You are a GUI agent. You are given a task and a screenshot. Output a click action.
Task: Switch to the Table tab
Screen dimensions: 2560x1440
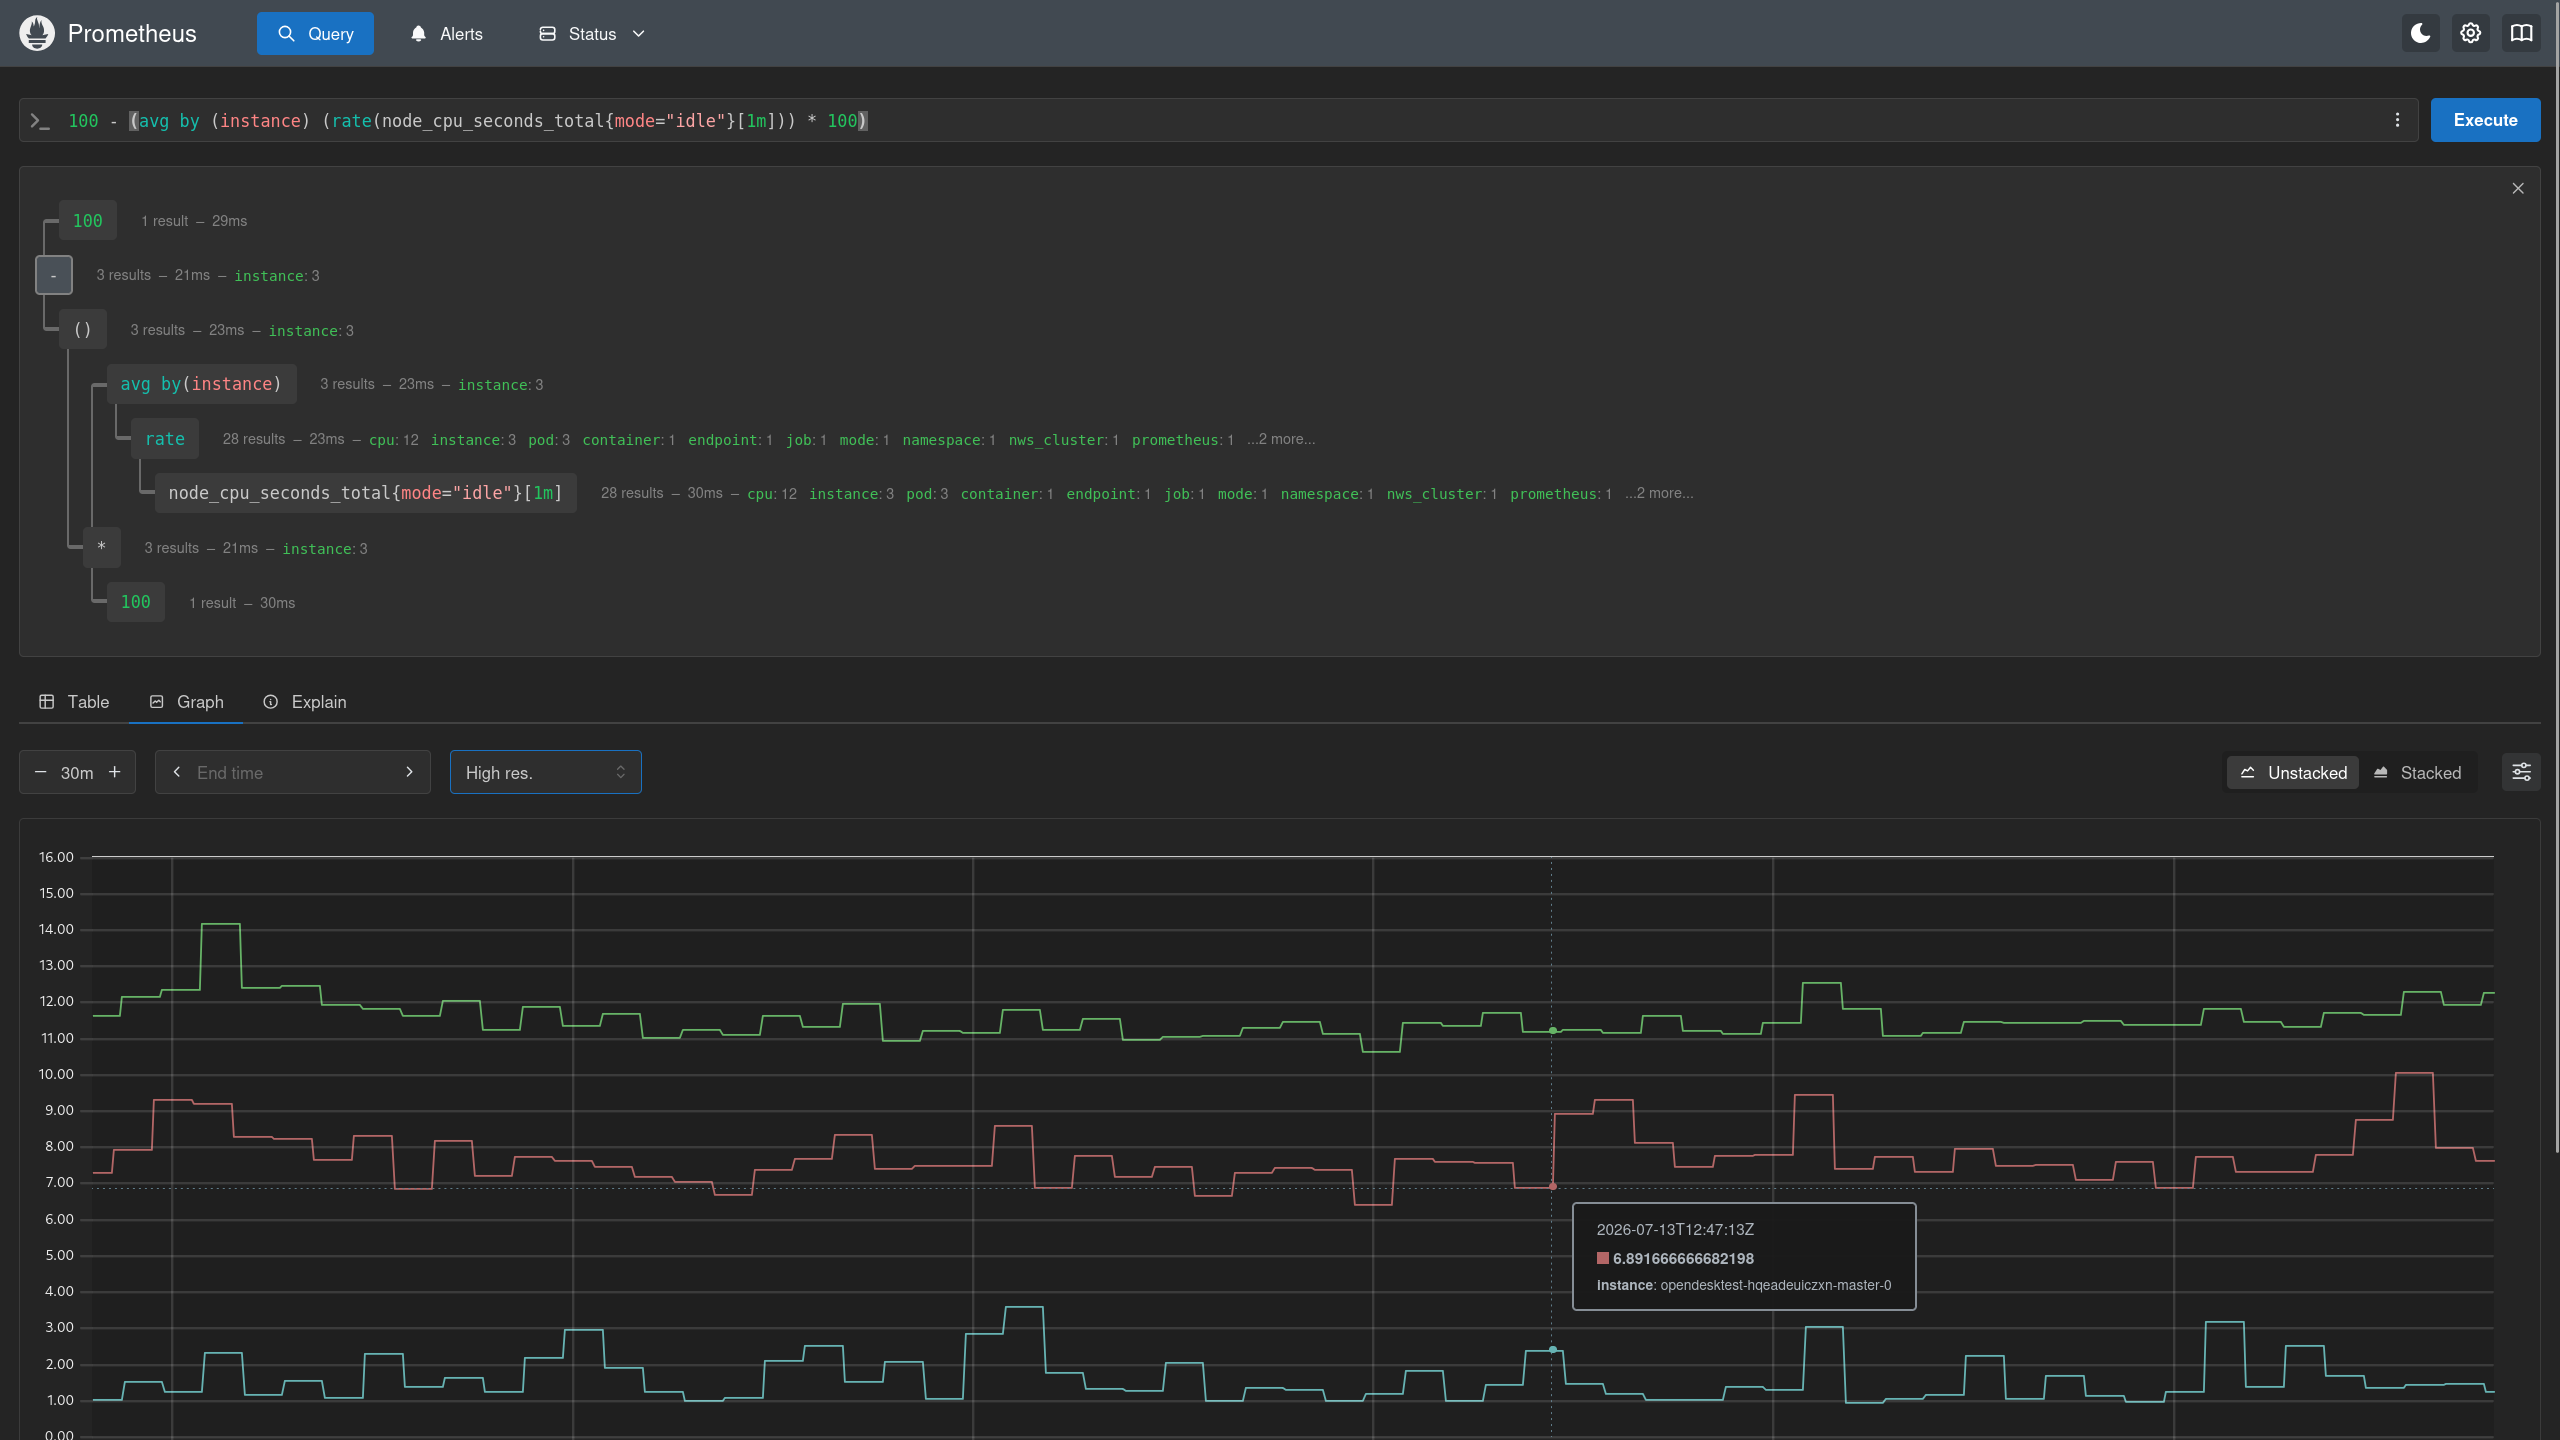pyautogui.click(x=74, y=702)
